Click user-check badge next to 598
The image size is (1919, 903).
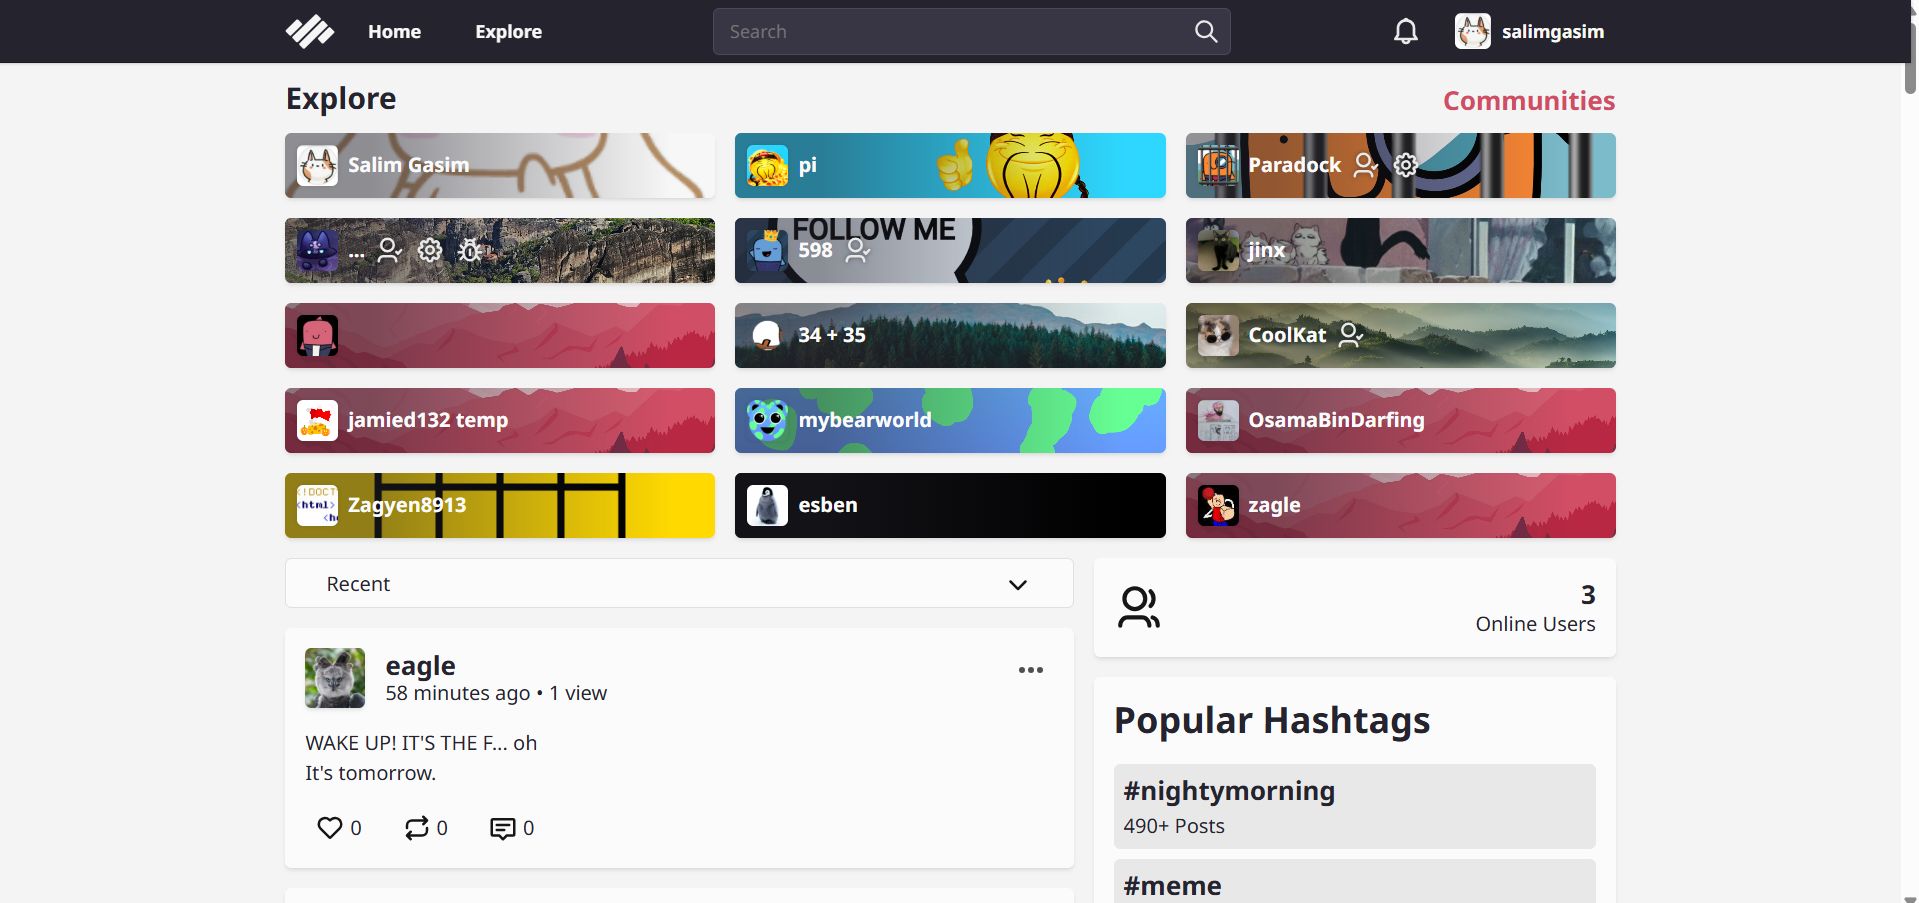point(858,250)
